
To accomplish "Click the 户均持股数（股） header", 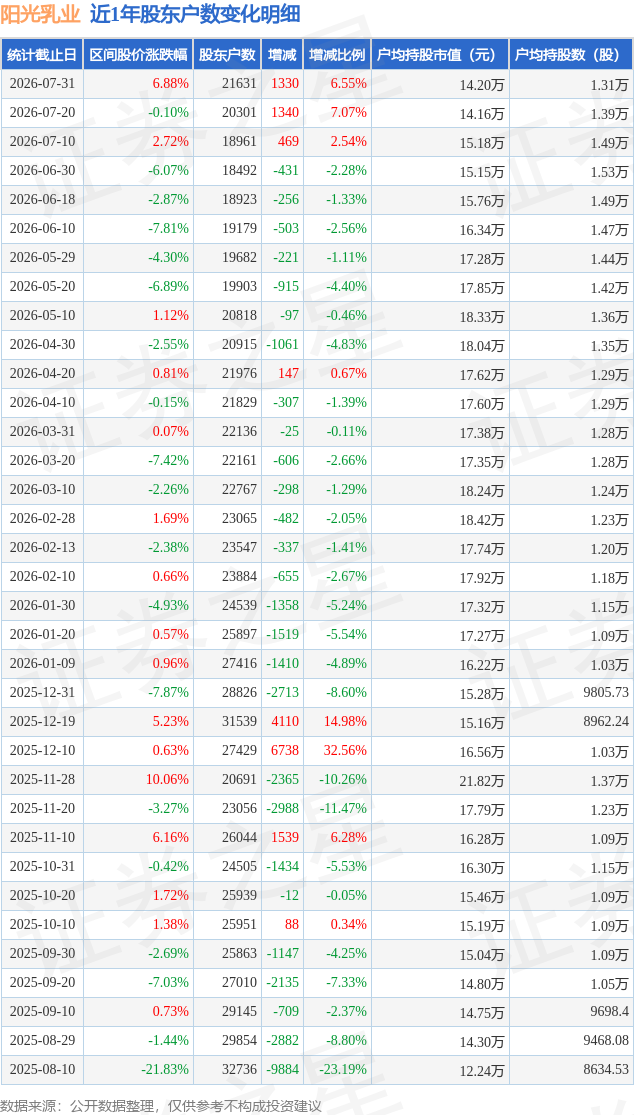I will [571, 55].
